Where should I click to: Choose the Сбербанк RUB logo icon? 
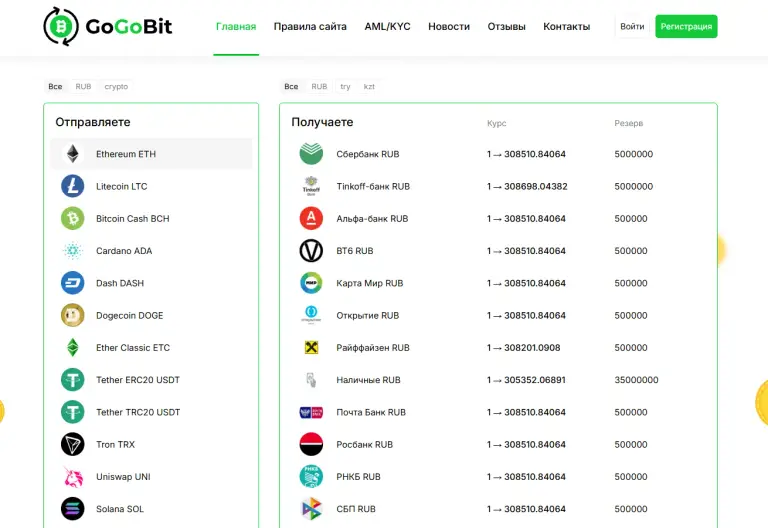pos(311,154)
